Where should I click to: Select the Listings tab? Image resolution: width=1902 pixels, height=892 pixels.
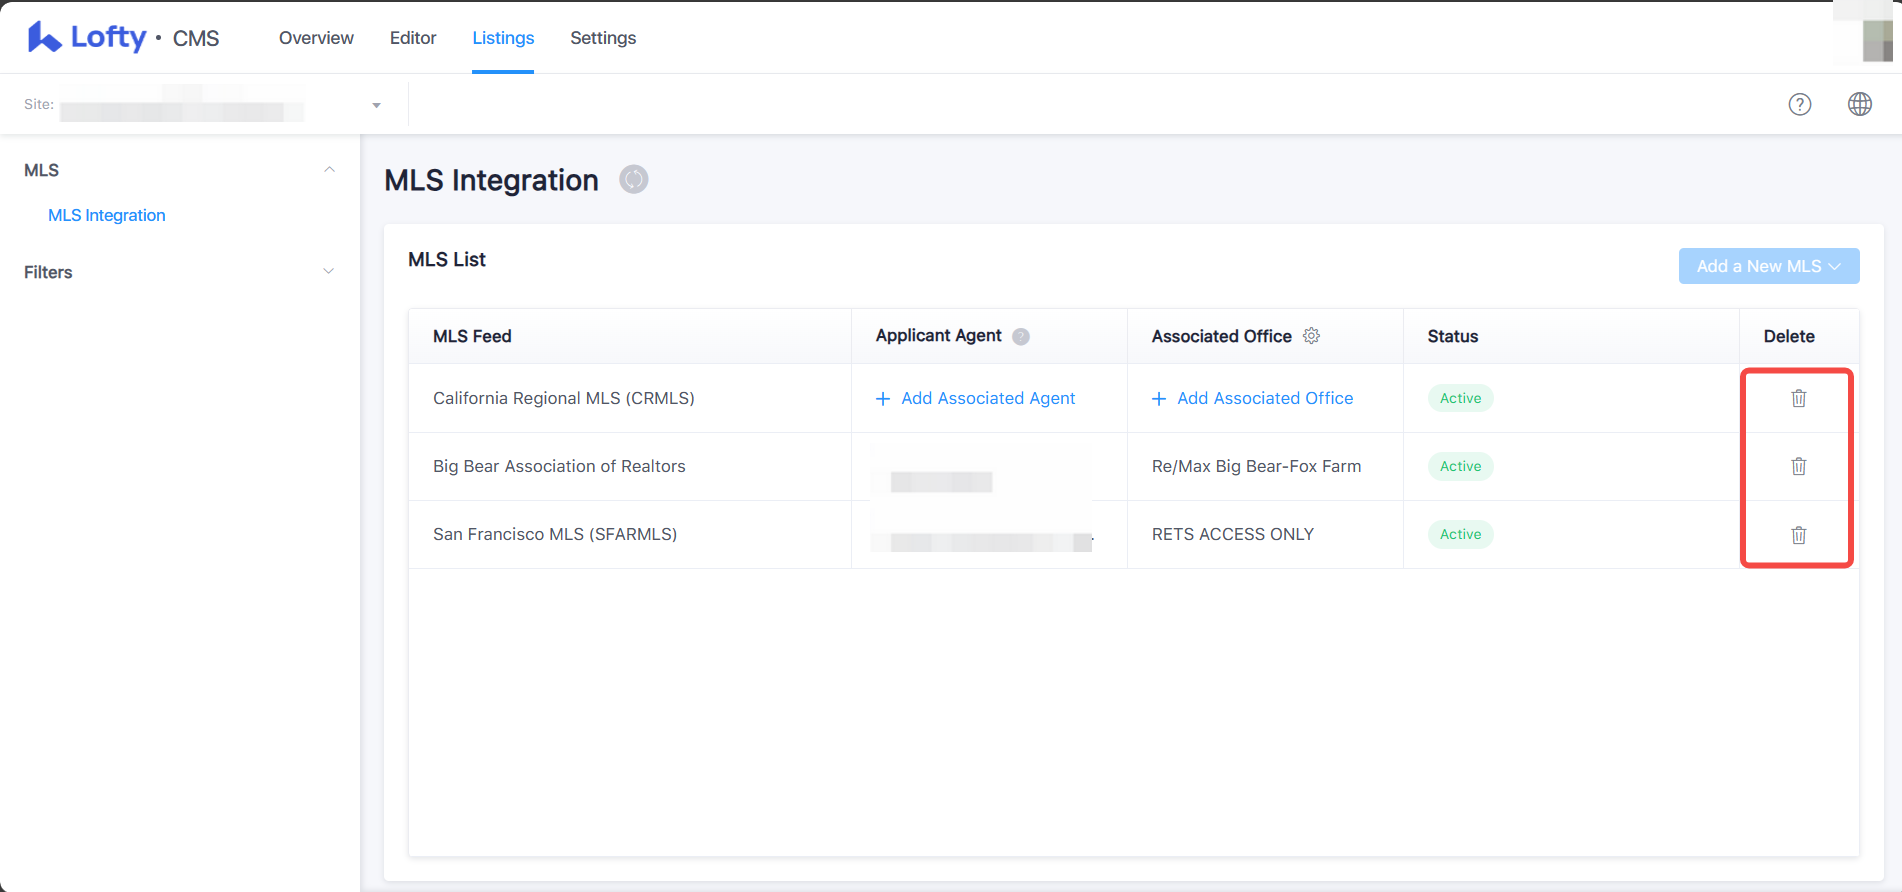coord(503,38)
